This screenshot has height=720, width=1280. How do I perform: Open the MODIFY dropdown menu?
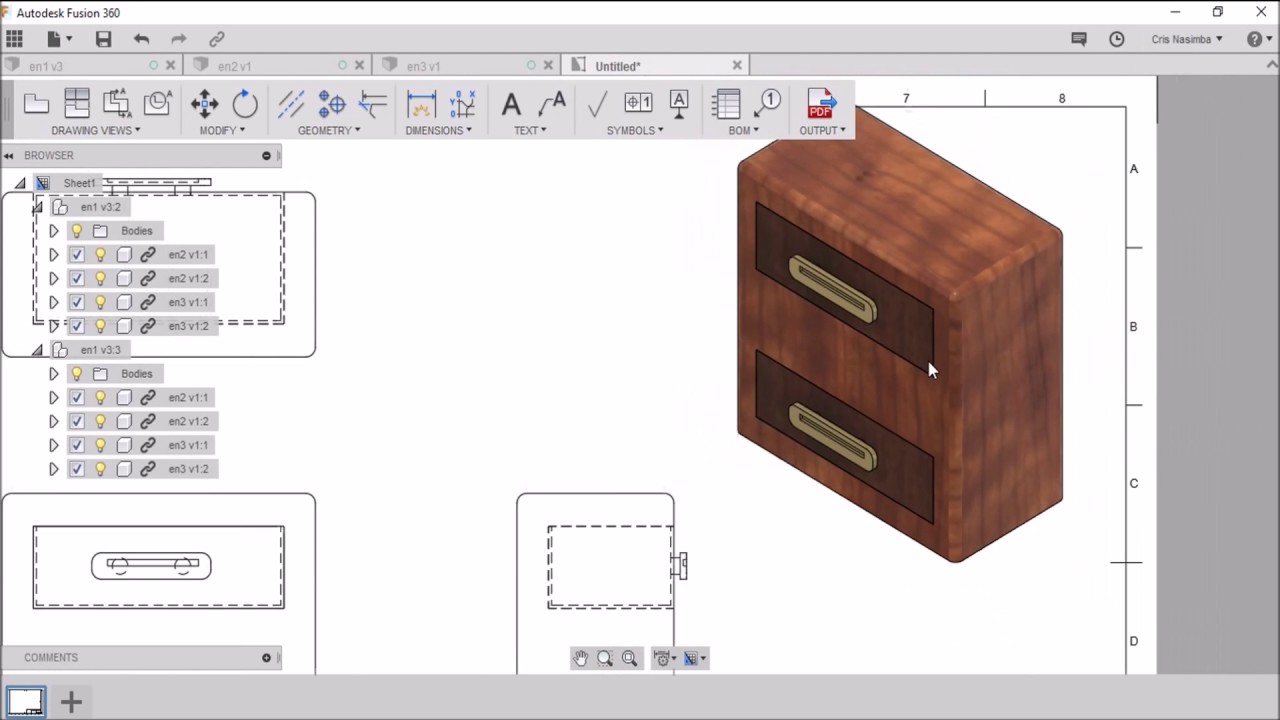[222, 130]
